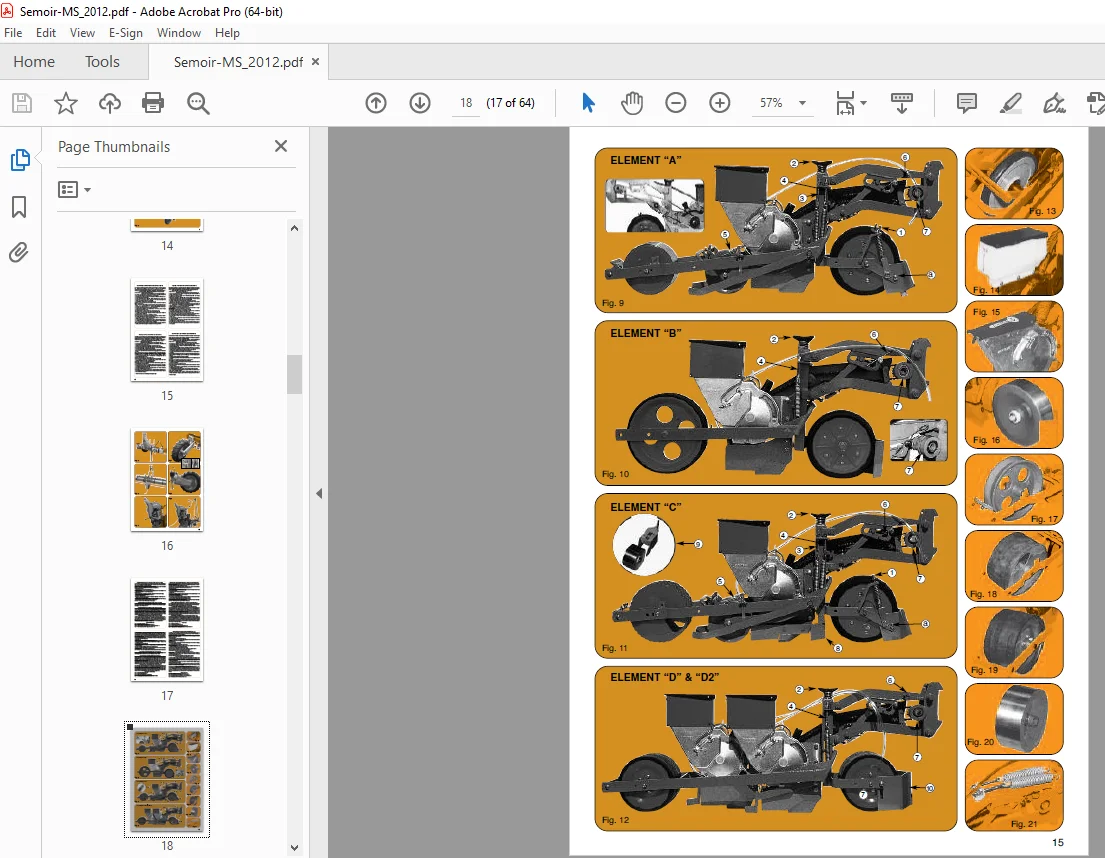Click thumbnail scrollbar up arrow
Image resolution: width=1105 pixels, height=858 pixels.
click(x=295, y=228)
